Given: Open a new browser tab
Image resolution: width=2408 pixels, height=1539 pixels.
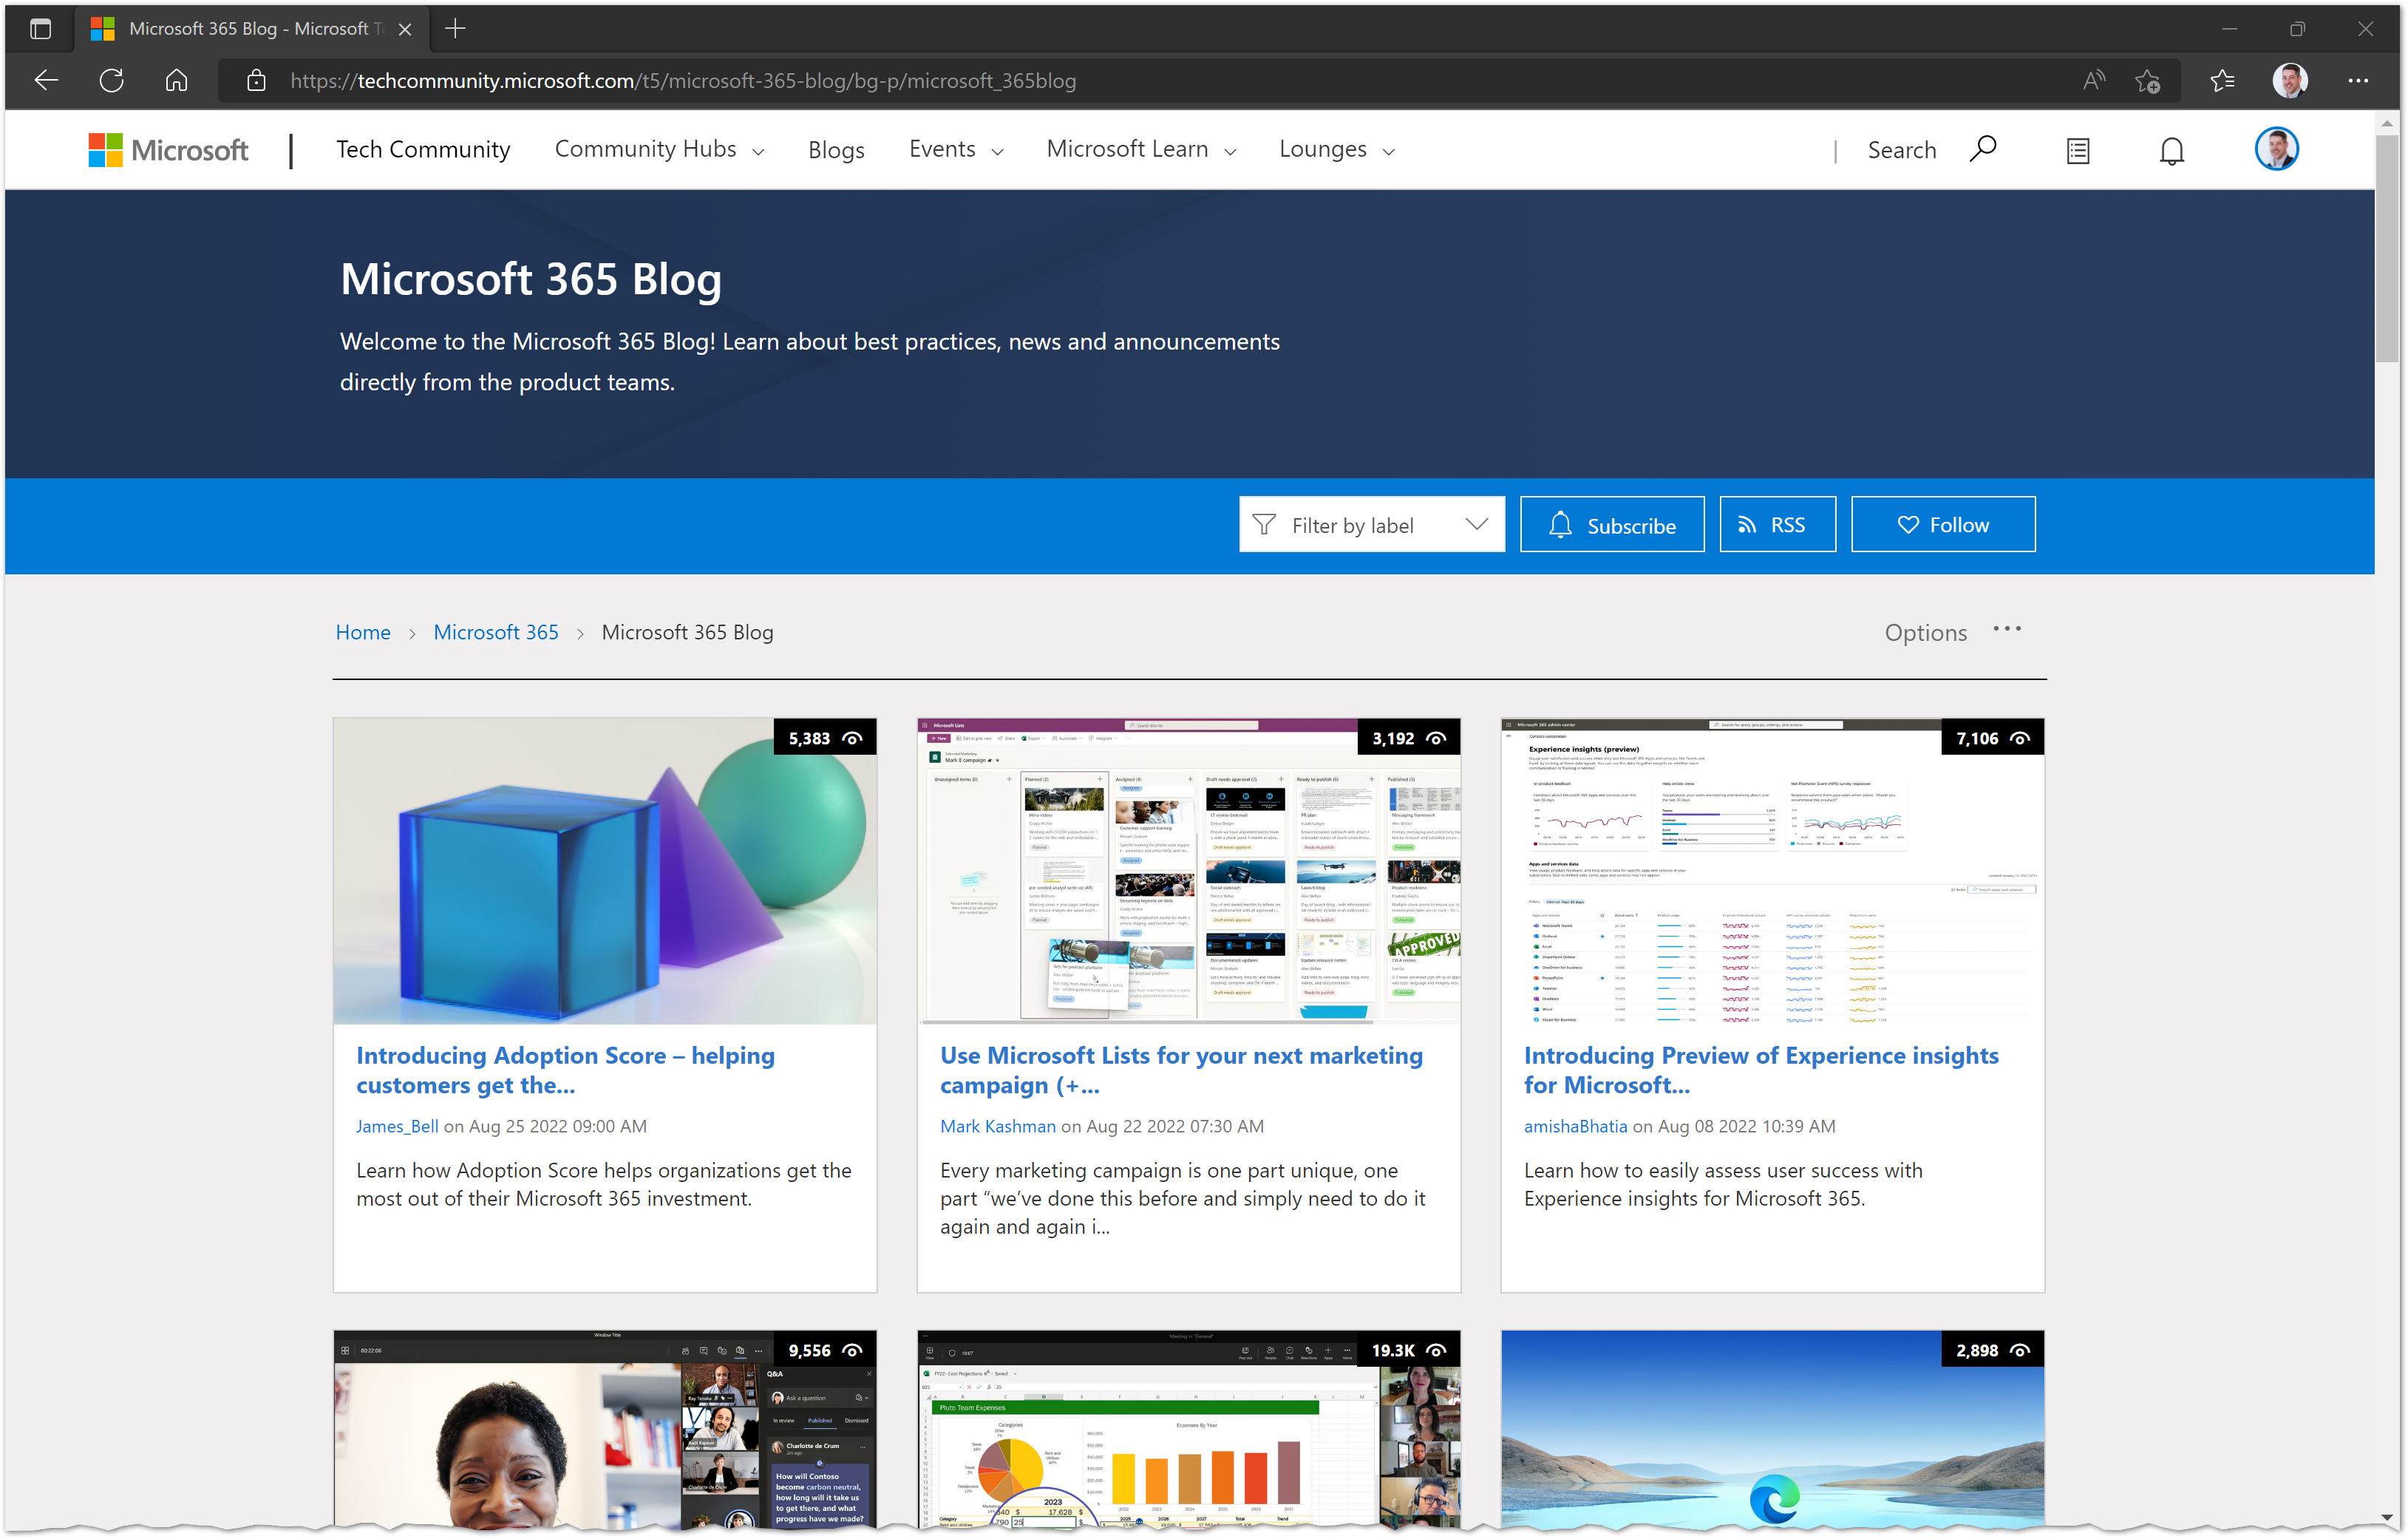Looking at the screenshot, I should click(455, 28).
